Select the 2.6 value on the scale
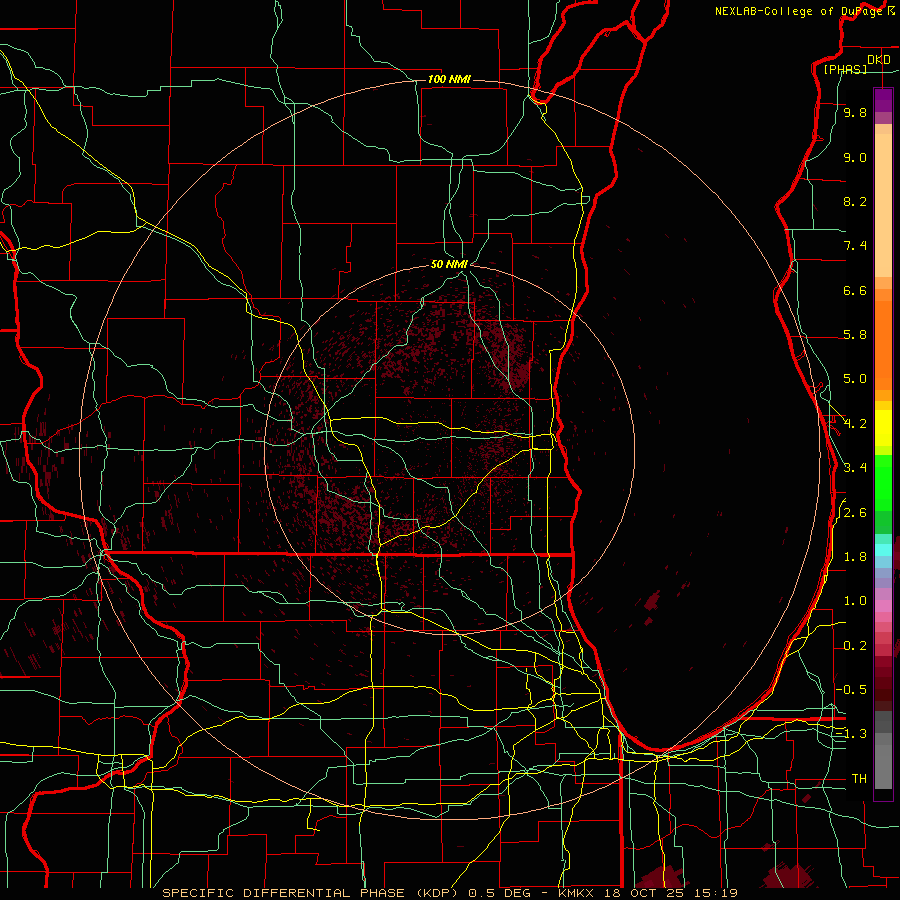The image size is (900, 900). click(855, 513)
